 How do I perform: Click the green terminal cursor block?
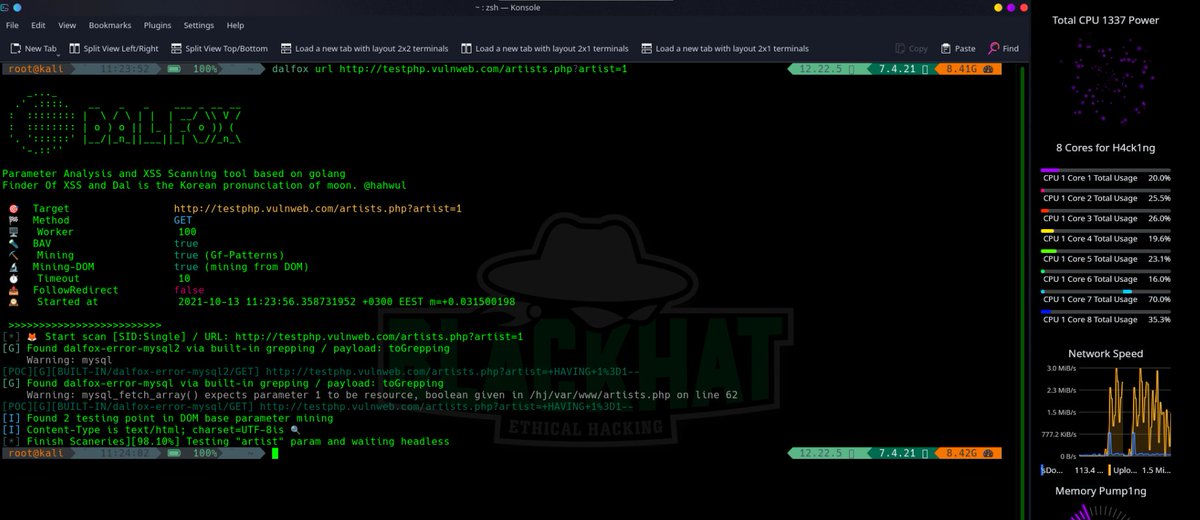coord(274,453)
